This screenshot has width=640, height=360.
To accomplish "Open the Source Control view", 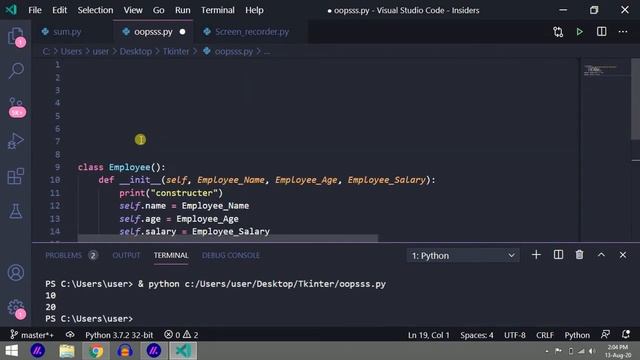I will point(16,107).
